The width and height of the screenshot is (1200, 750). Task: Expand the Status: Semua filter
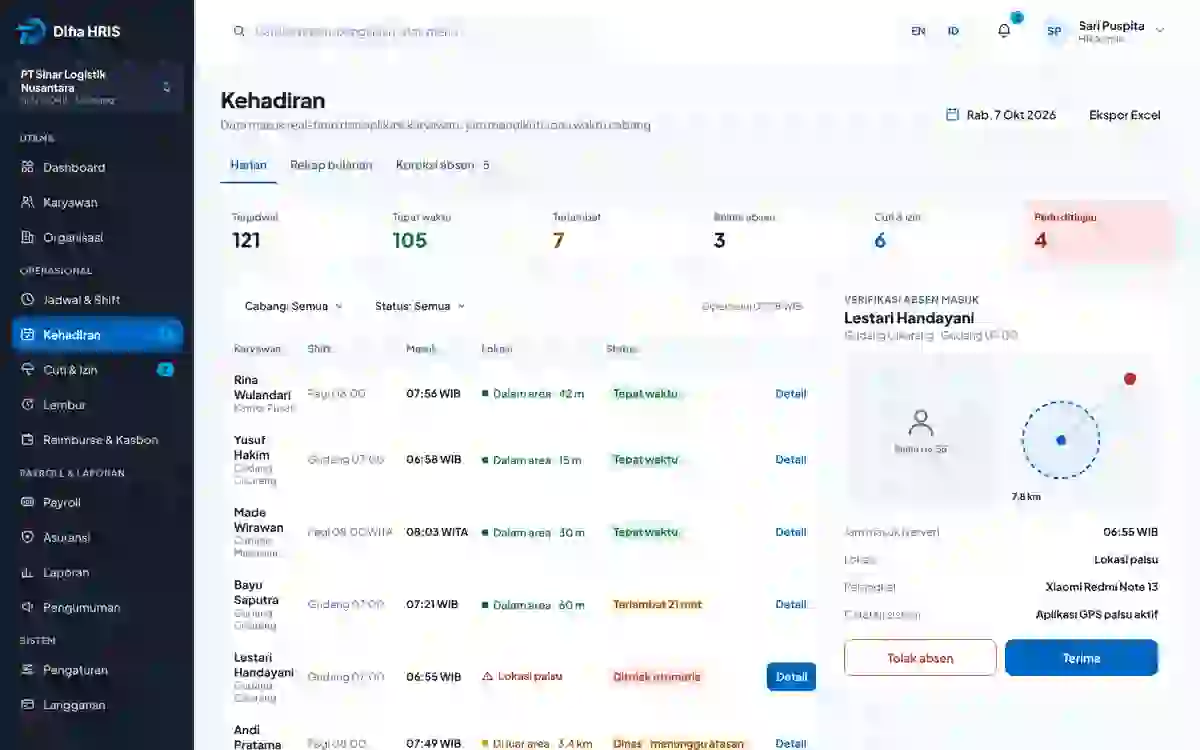coord(420,306)
